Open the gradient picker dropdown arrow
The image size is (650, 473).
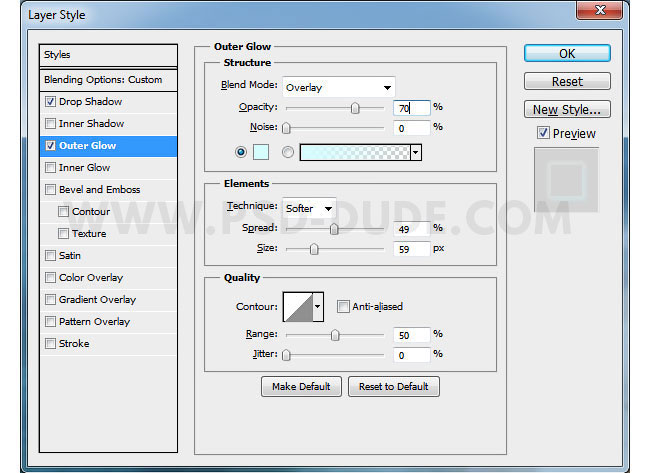coord(415,152)
